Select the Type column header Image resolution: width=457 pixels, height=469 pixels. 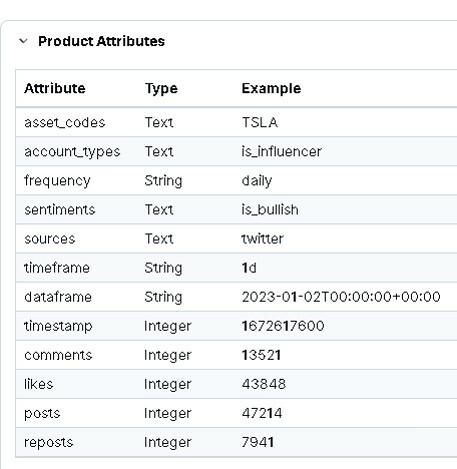coord(161,89)
